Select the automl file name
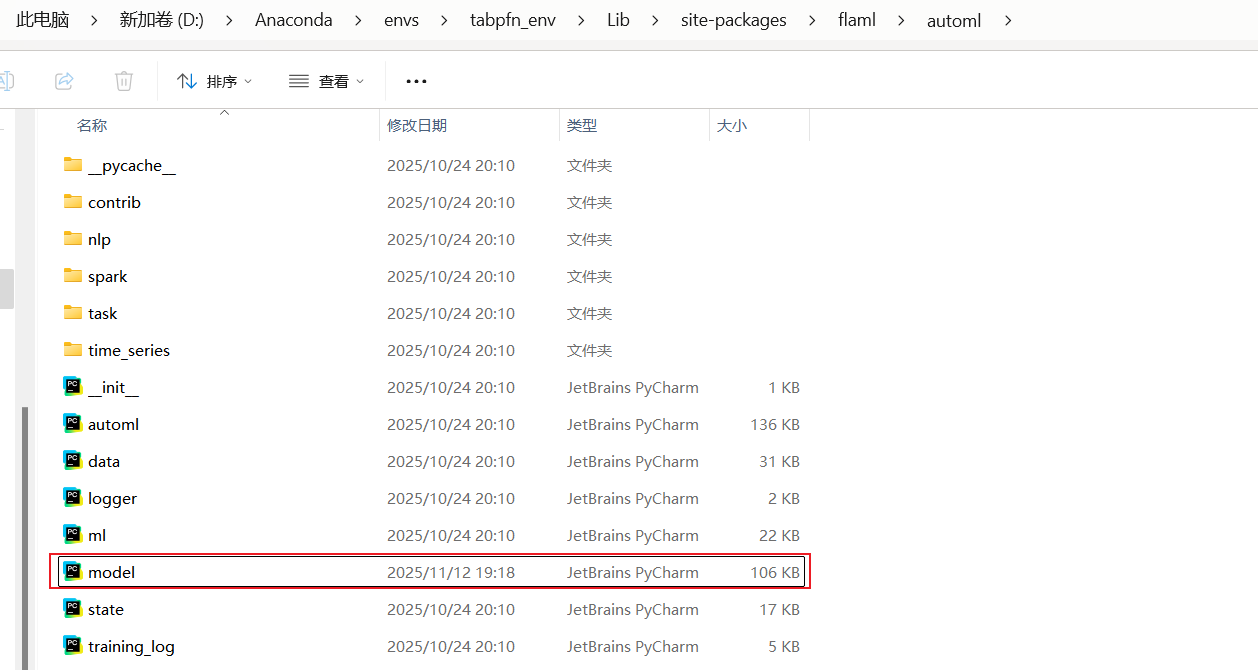Screen dimensions: 1258x670 113,424
